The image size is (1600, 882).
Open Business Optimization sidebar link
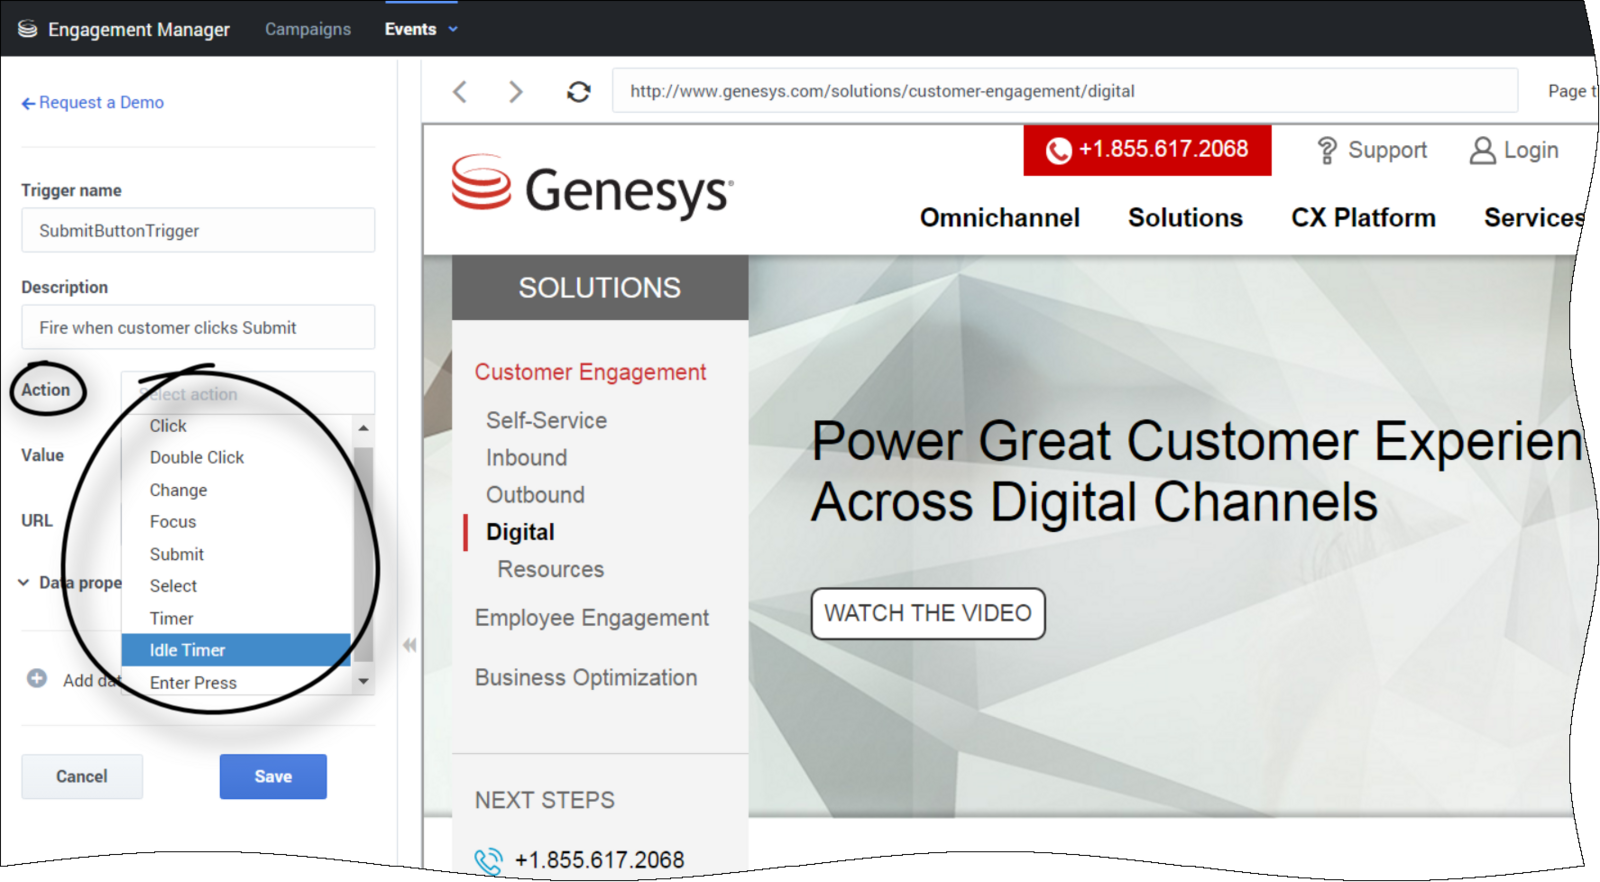[x=586, y=677]
